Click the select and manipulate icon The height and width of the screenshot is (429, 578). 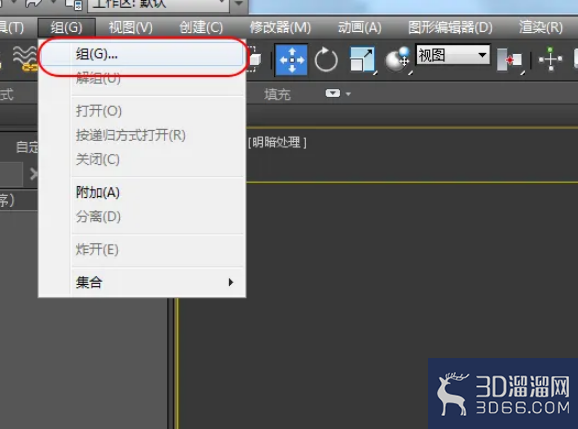pyautogui.click(x=550, y=59)
